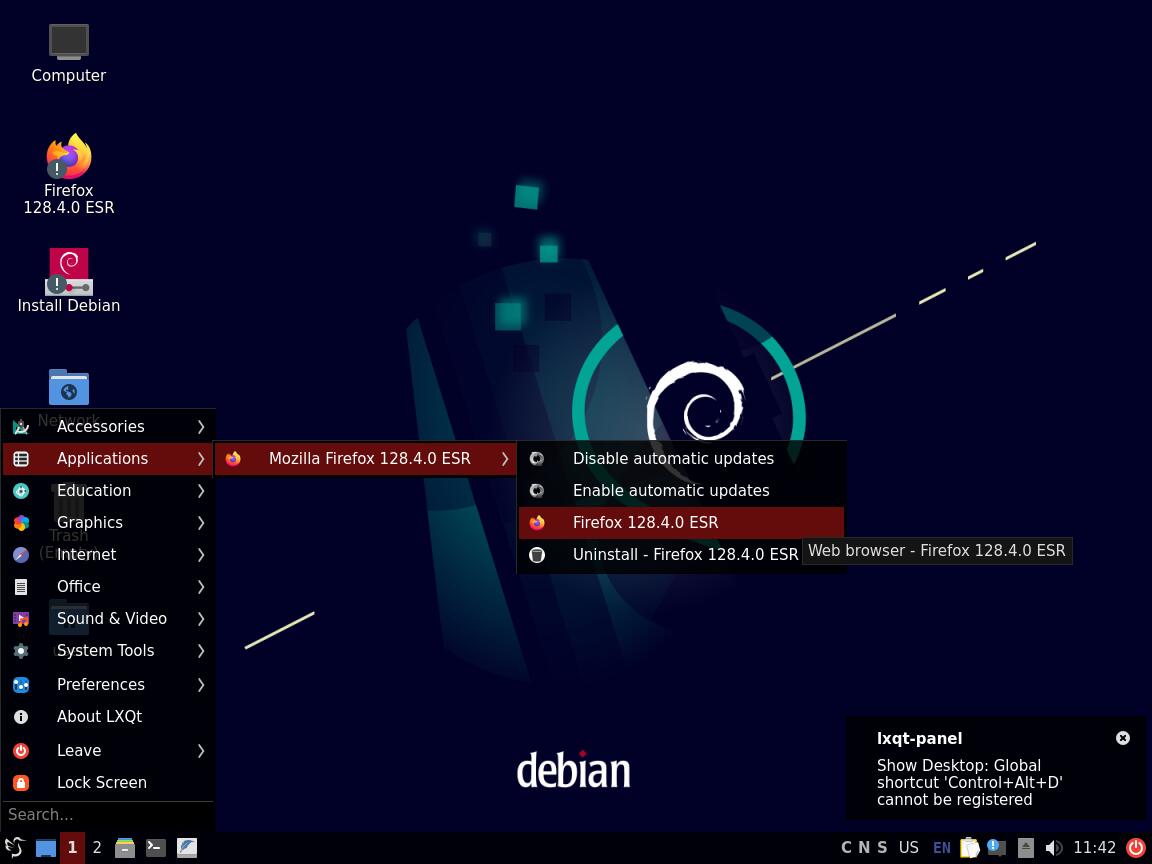
Task: Click the EN input method indicator
Action: (942, 848)
